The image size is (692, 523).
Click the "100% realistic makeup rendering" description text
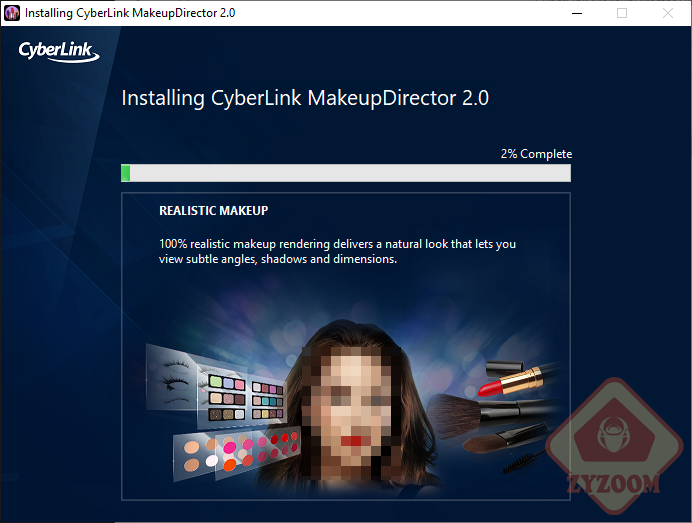click(x=337, y=252)
